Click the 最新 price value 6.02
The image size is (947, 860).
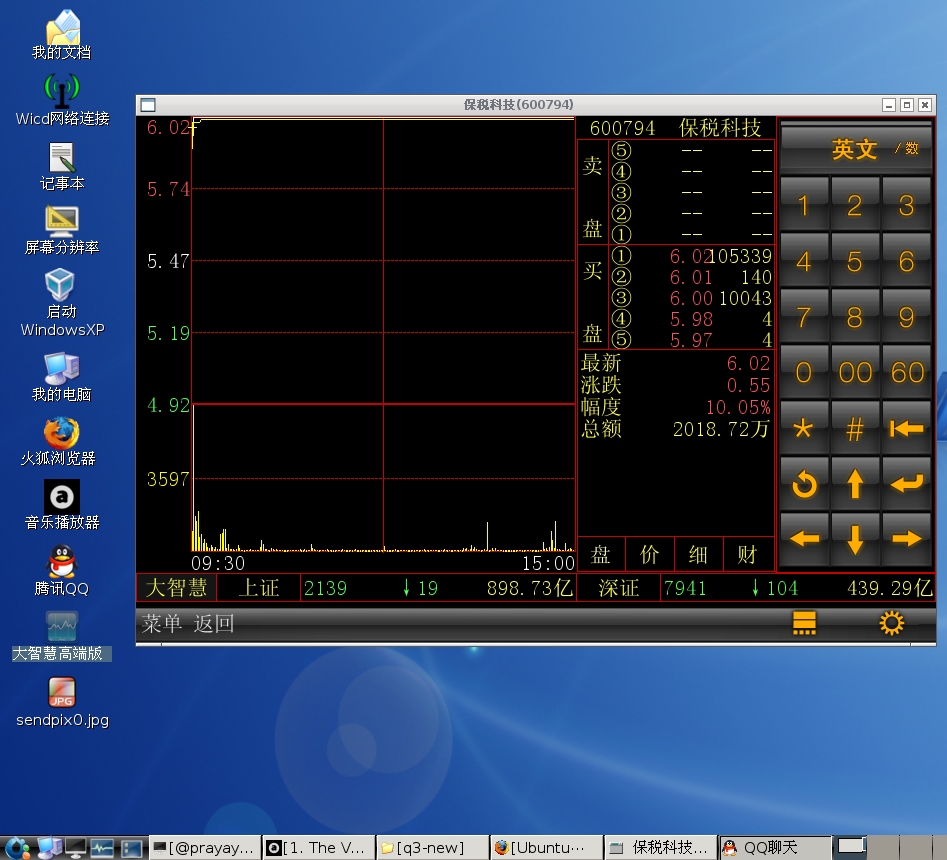coord(748,363)
